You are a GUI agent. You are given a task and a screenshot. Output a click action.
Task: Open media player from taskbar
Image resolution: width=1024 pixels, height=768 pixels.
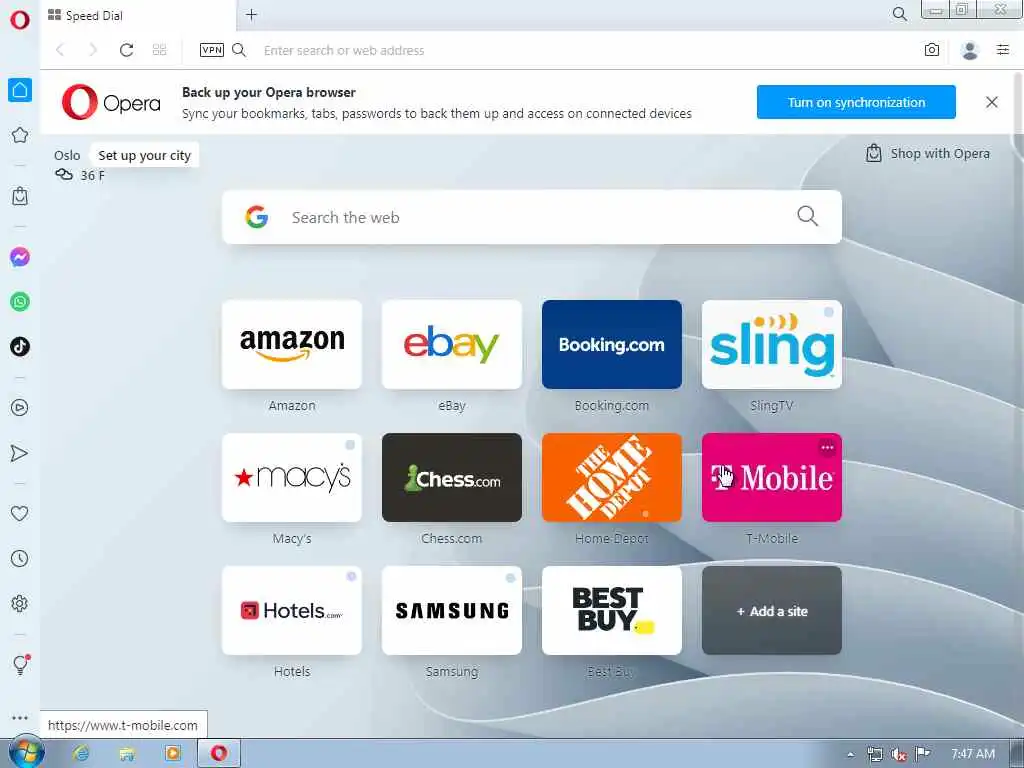[x=173, y=754]
